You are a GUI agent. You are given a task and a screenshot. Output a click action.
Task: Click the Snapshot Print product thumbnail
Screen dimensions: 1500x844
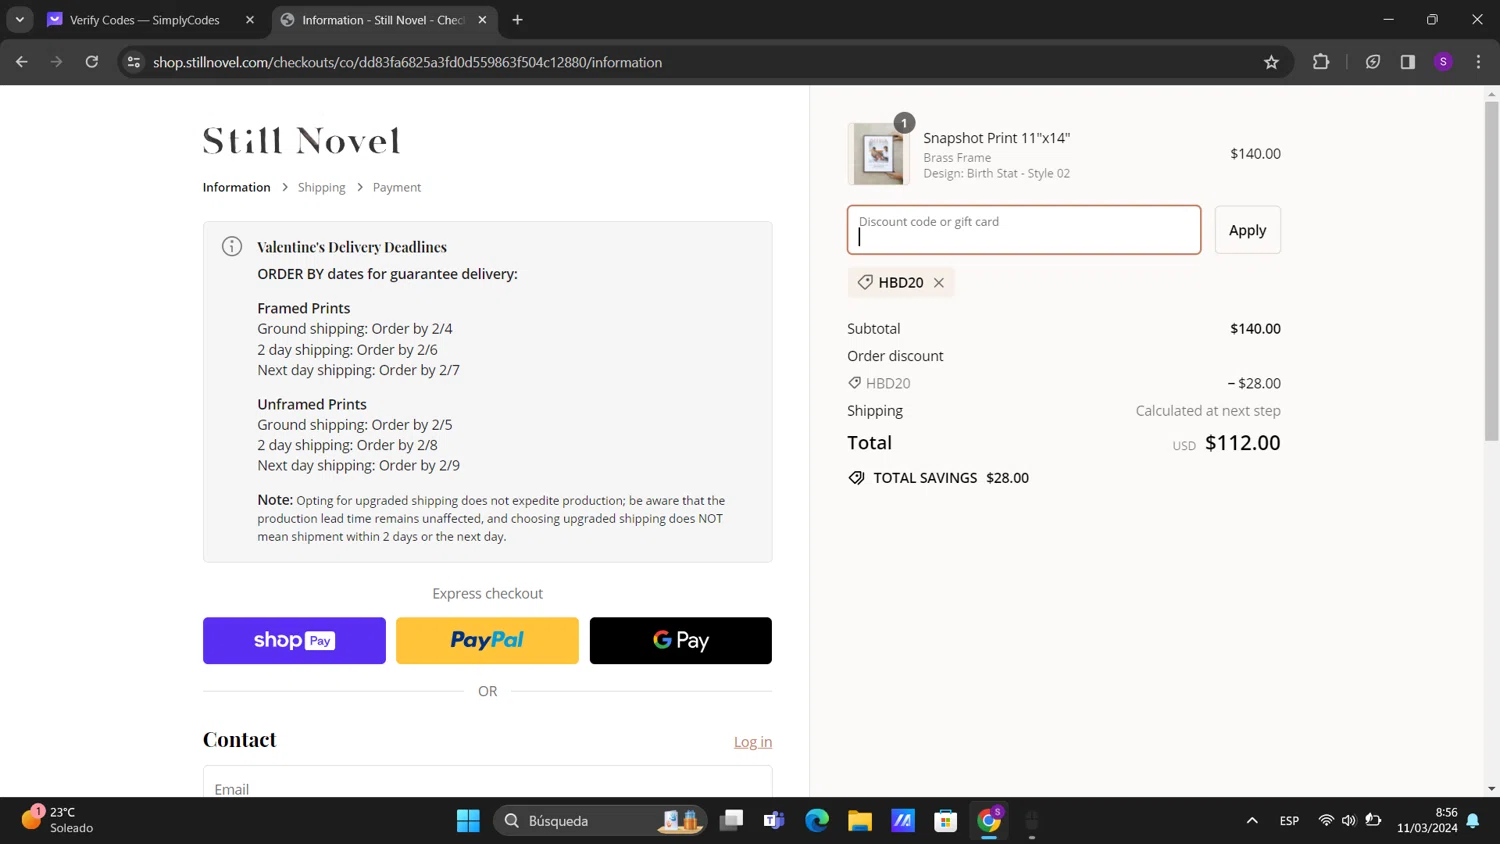tap(878, 154)
